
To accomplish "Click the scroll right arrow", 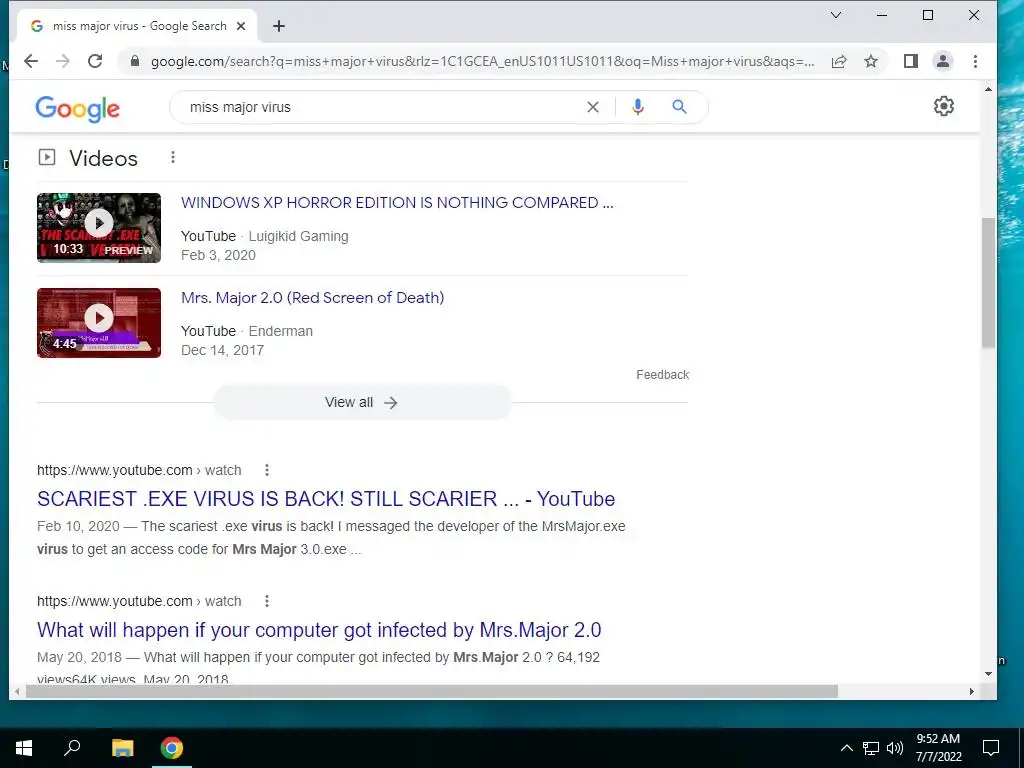I will [972, 692].
